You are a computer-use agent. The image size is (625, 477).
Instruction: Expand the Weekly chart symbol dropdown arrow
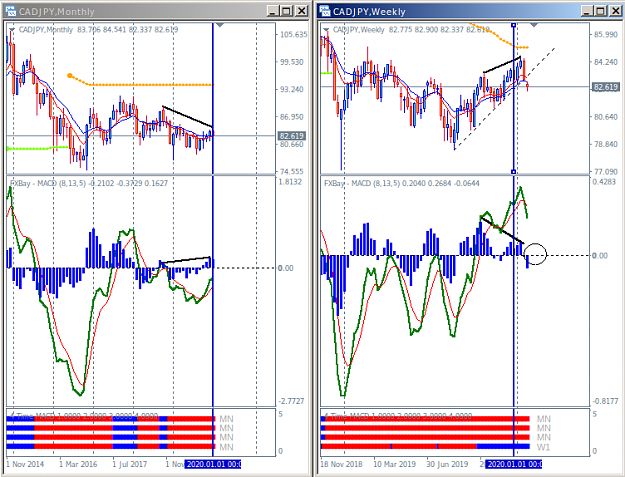[x=326, y=30]
